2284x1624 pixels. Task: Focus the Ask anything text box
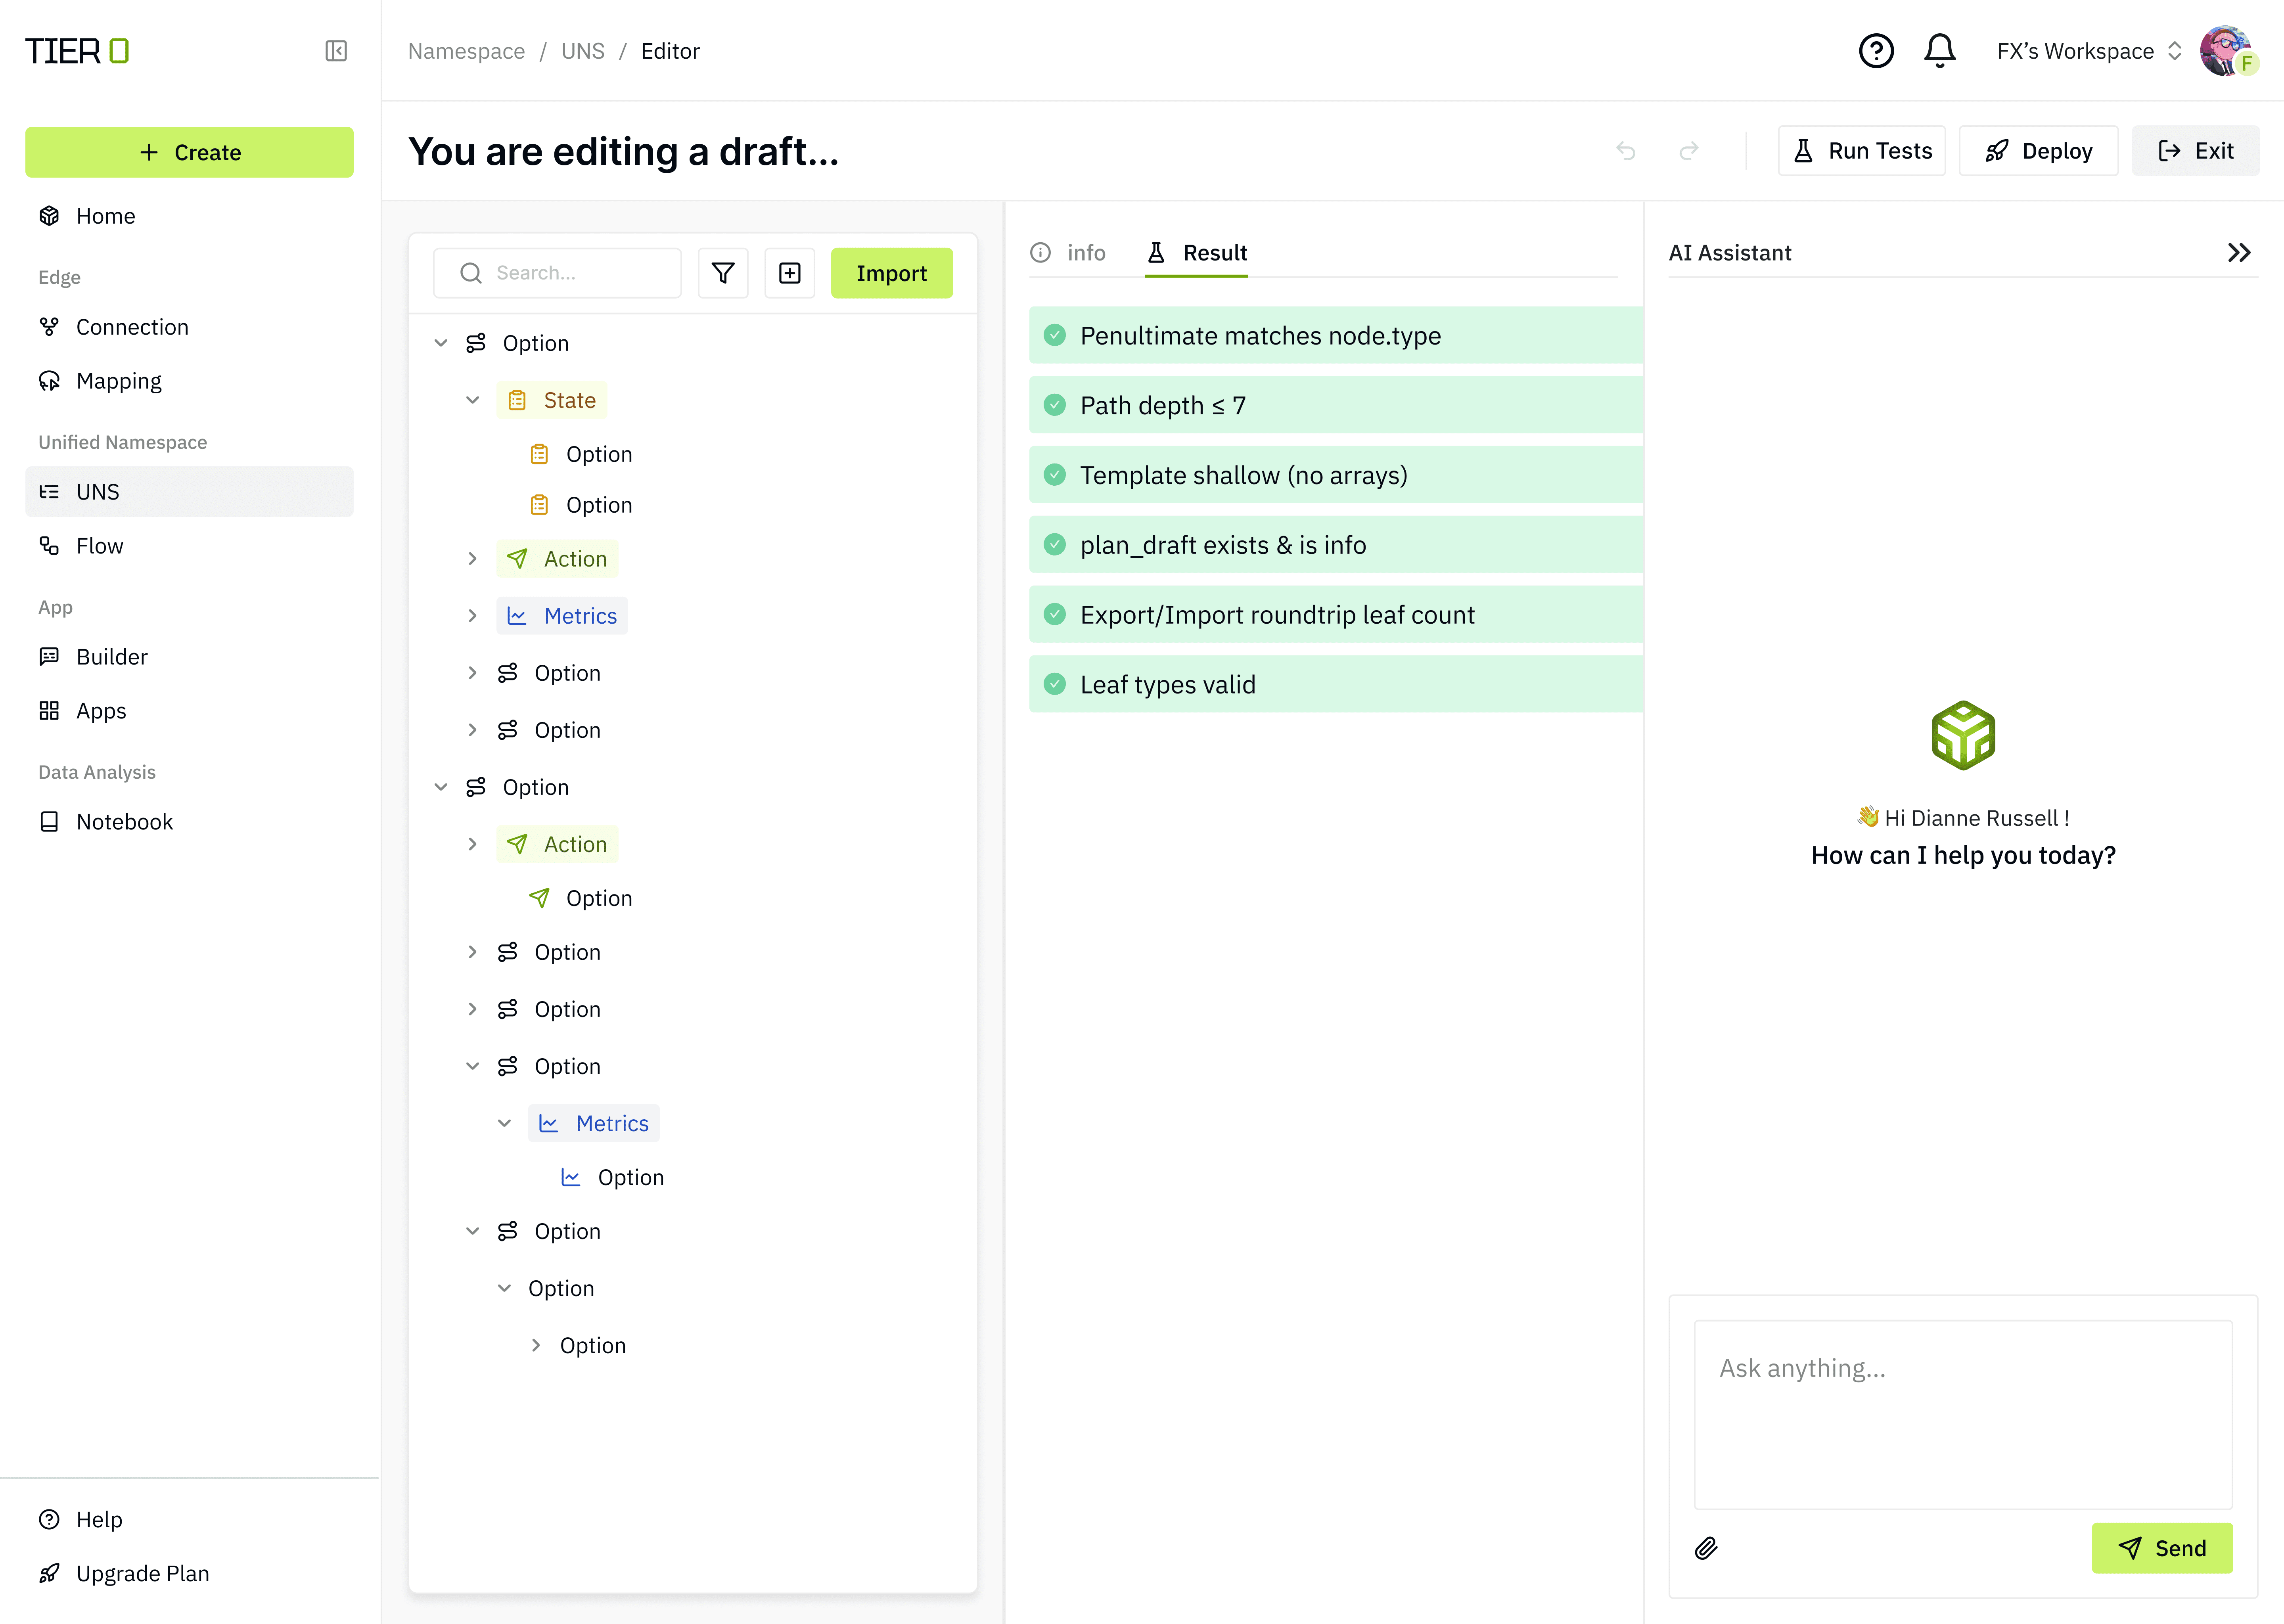1962,1414
